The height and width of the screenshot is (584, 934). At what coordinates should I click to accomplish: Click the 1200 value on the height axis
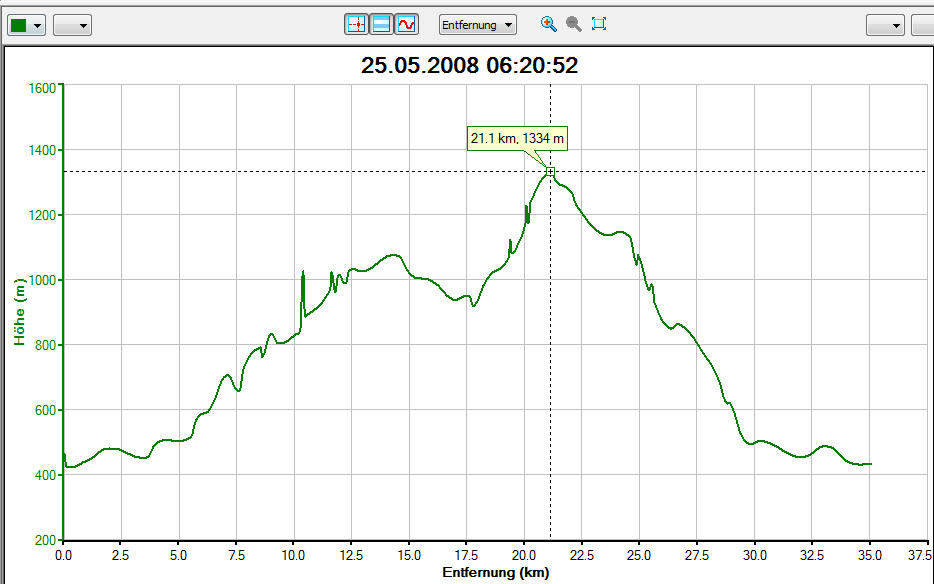pos(42,215)
